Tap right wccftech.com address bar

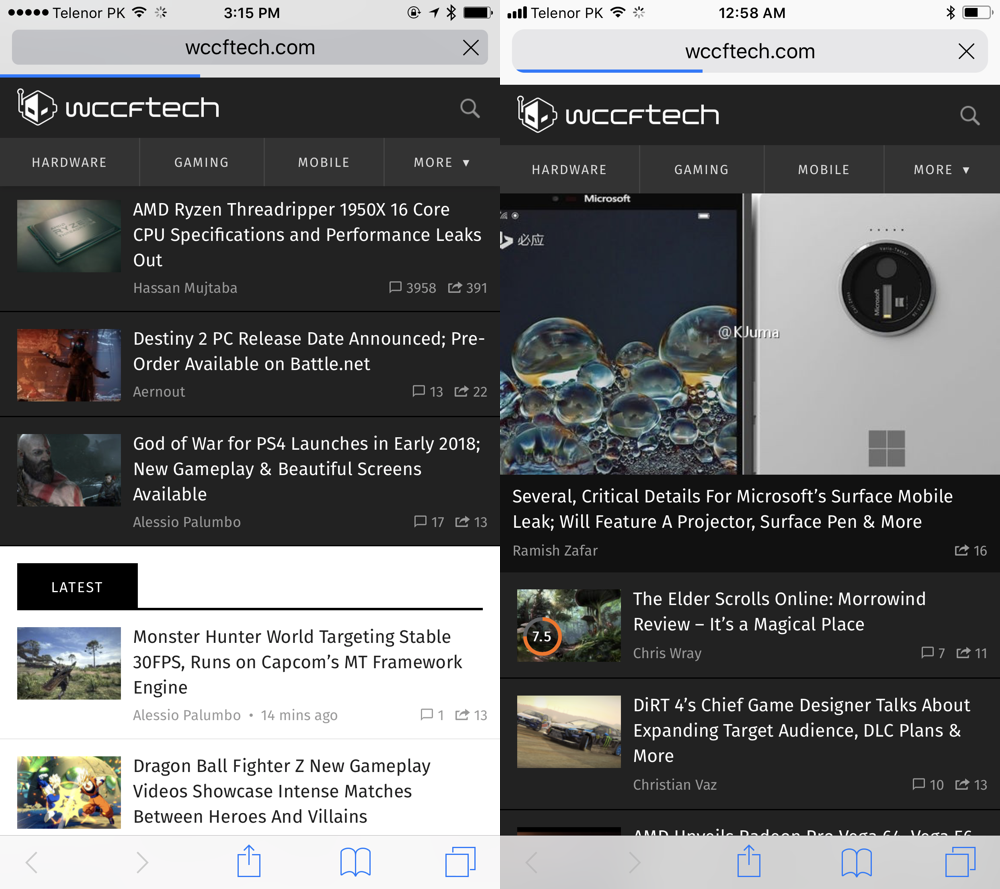750,51
